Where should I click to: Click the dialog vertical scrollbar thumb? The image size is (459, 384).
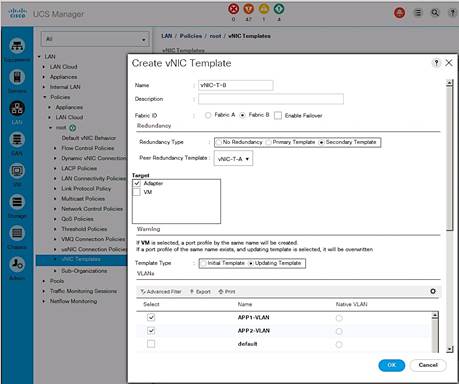pyautogui.click(x=450, y=158)
